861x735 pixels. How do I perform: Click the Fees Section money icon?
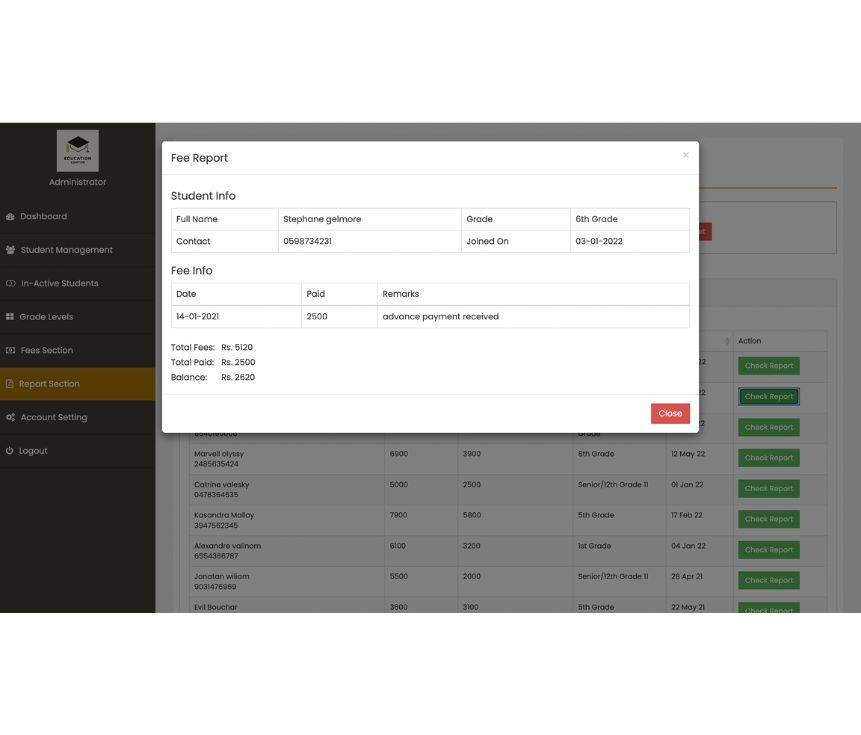click(10, 351)
